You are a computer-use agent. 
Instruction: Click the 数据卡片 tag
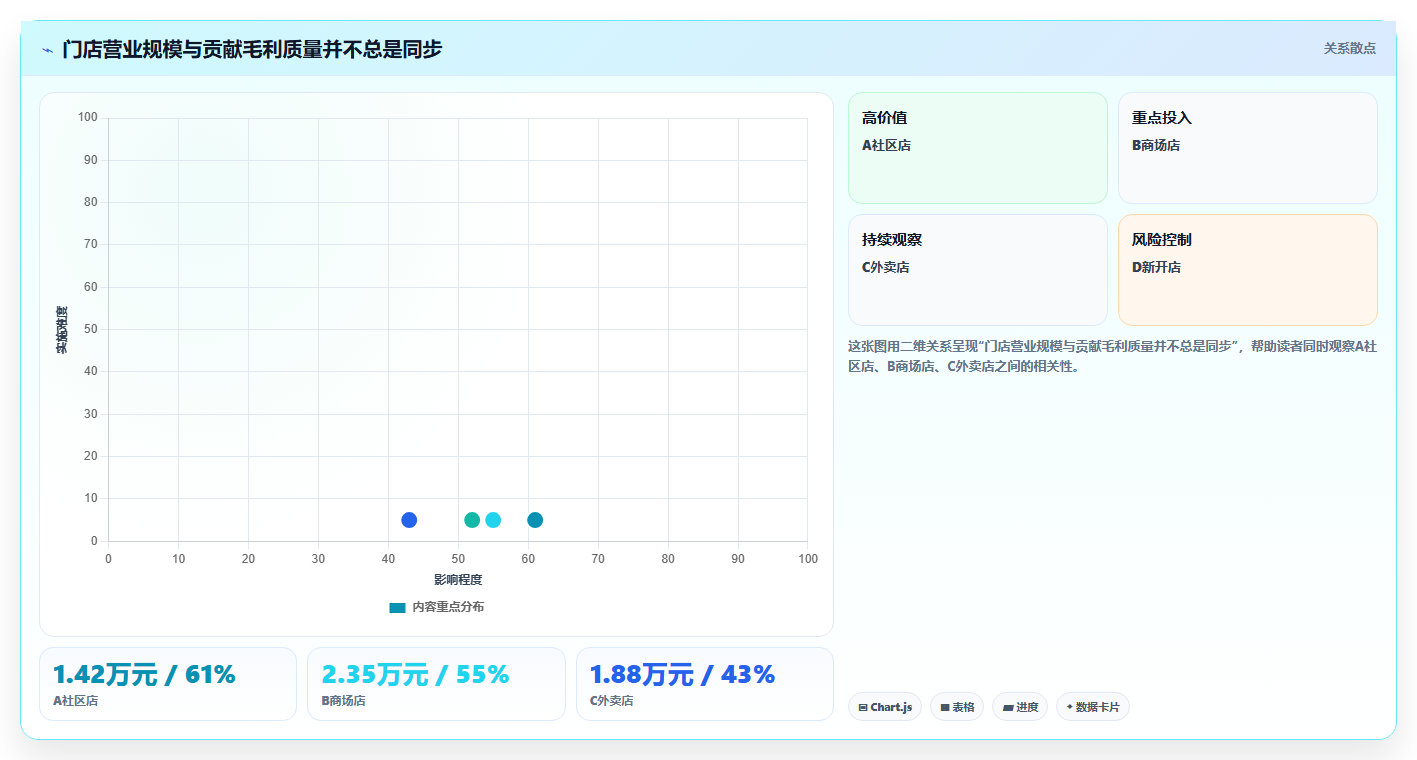coord(1093,707)
